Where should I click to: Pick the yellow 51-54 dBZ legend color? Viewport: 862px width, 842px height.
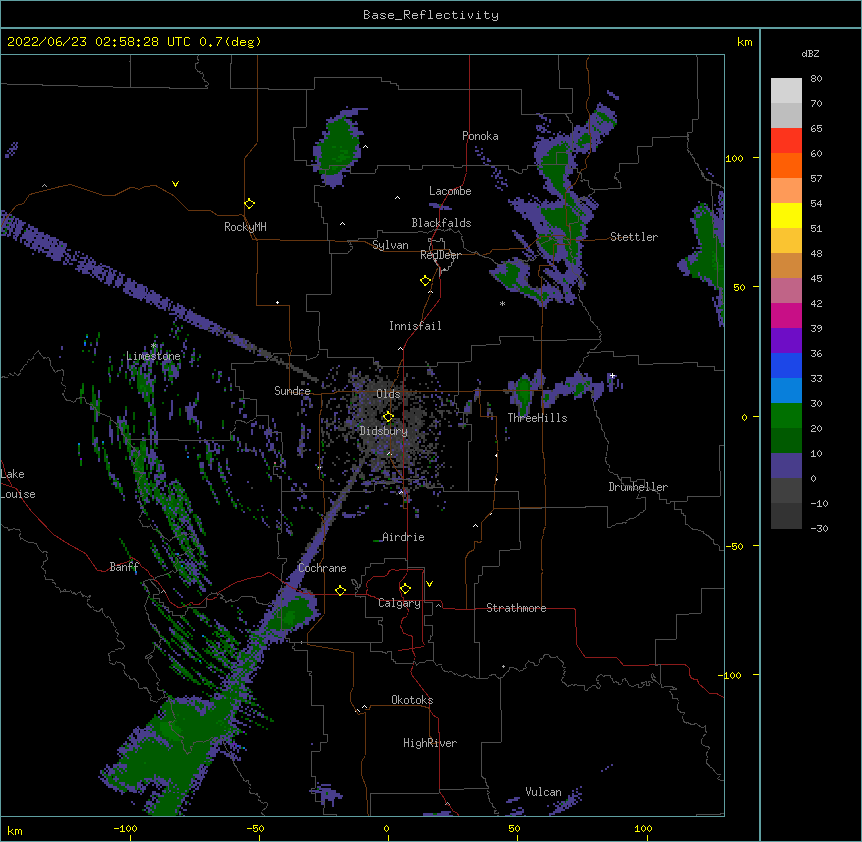coord(786,215)
